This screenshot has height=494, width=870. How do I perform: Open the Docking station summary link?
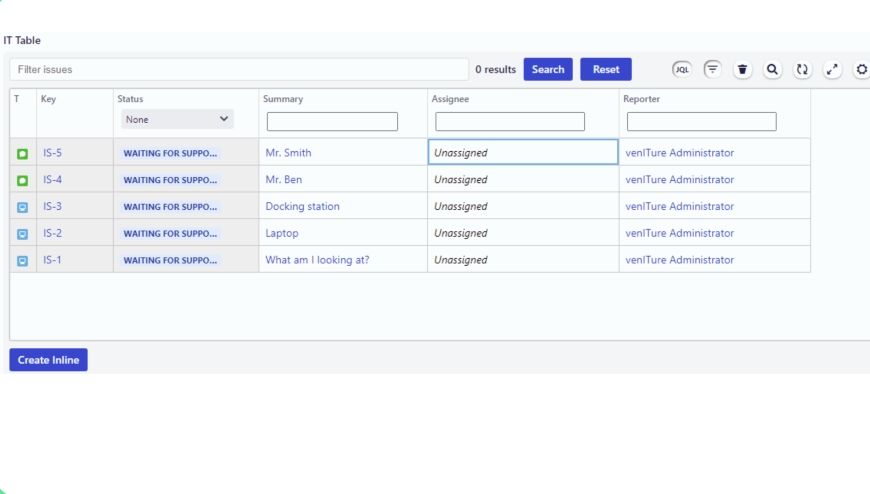302,207
